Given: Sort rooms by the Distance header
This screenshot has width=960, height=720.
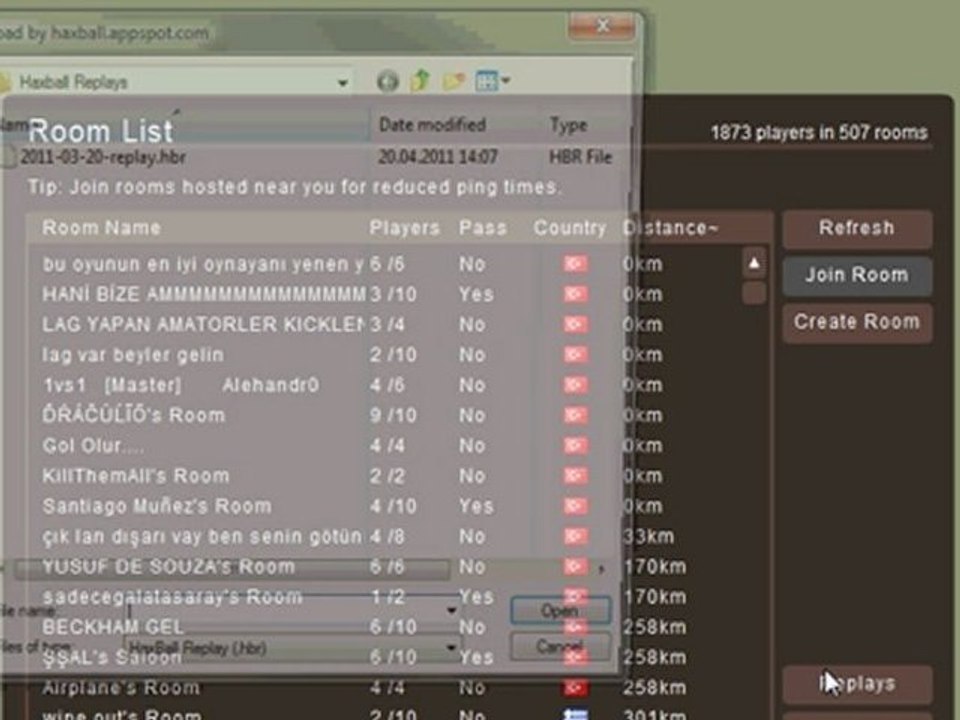Looking at the screenshot, I should point(670,228).
